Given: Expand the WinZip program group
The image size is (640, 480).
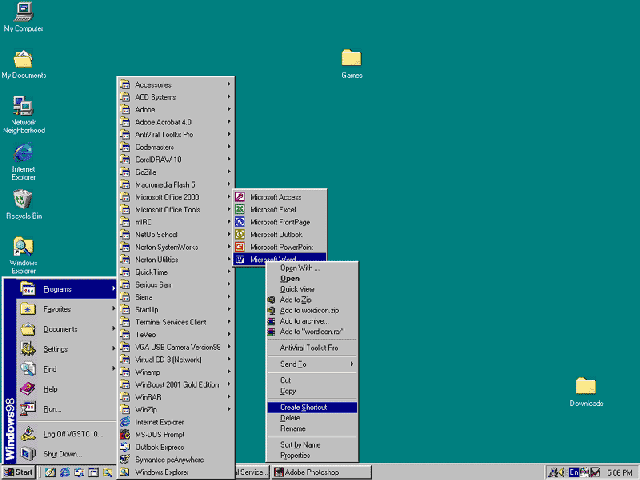Looking at the screenshot, I should 176,409.
